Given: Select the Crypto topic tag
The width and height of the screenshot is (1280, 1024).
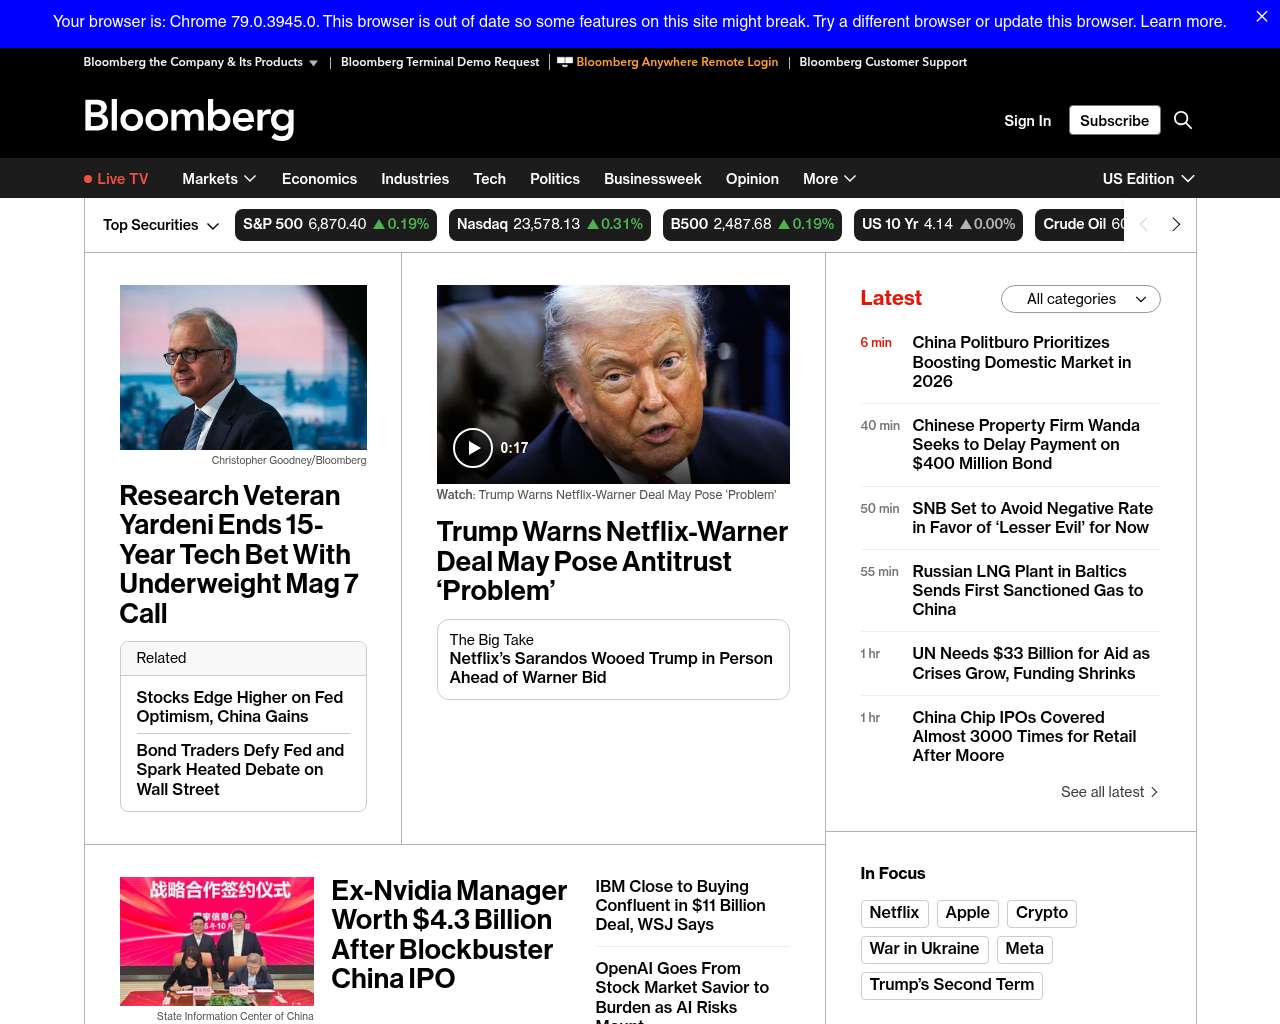Looking at the screenshot, I should (x=1041, y=913).
